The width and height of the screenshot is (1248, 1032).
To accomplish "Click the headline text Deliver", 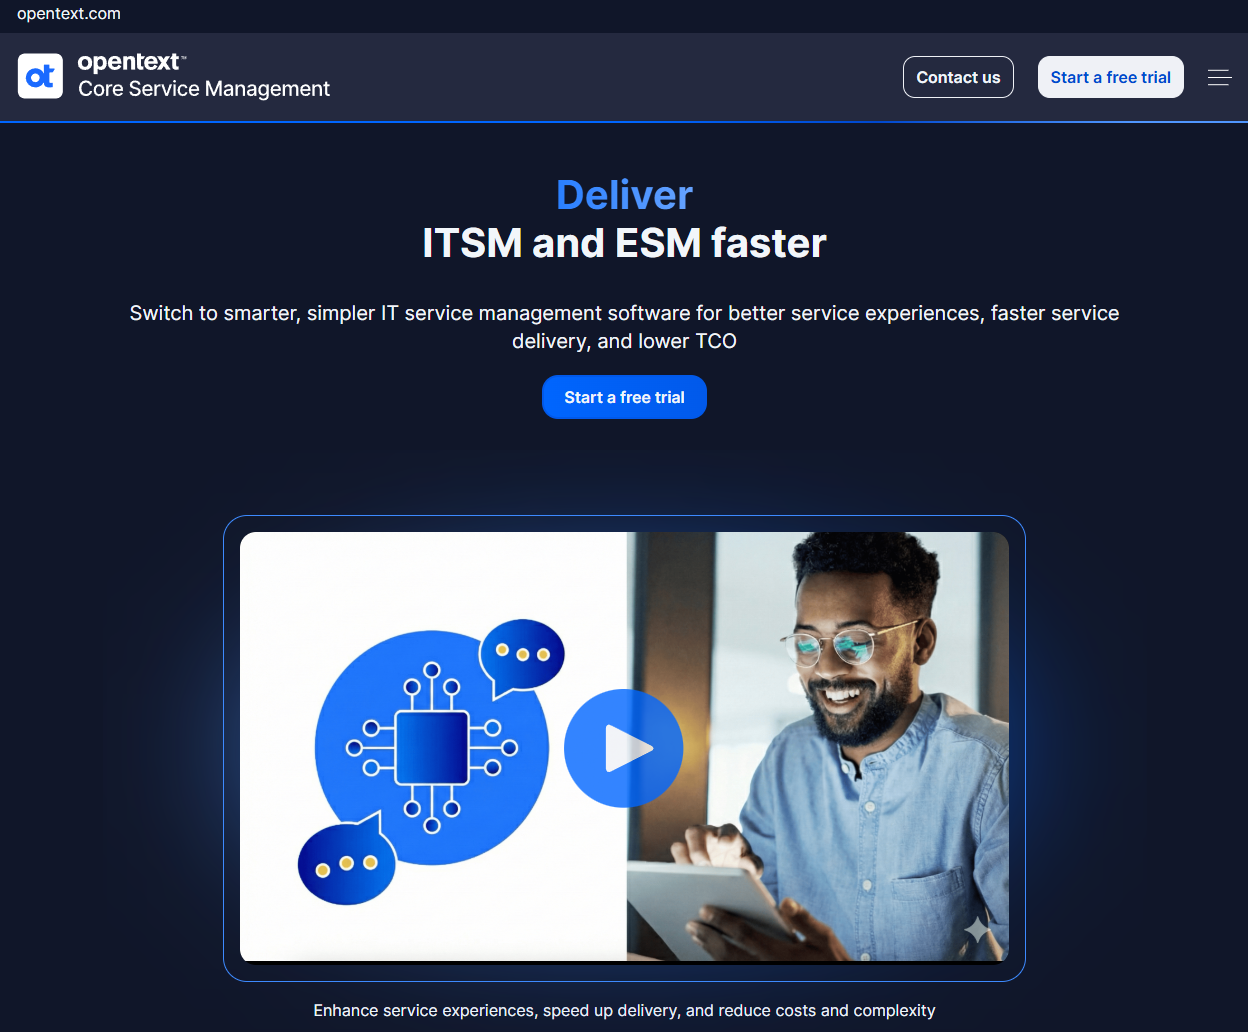I will (624, 196).
